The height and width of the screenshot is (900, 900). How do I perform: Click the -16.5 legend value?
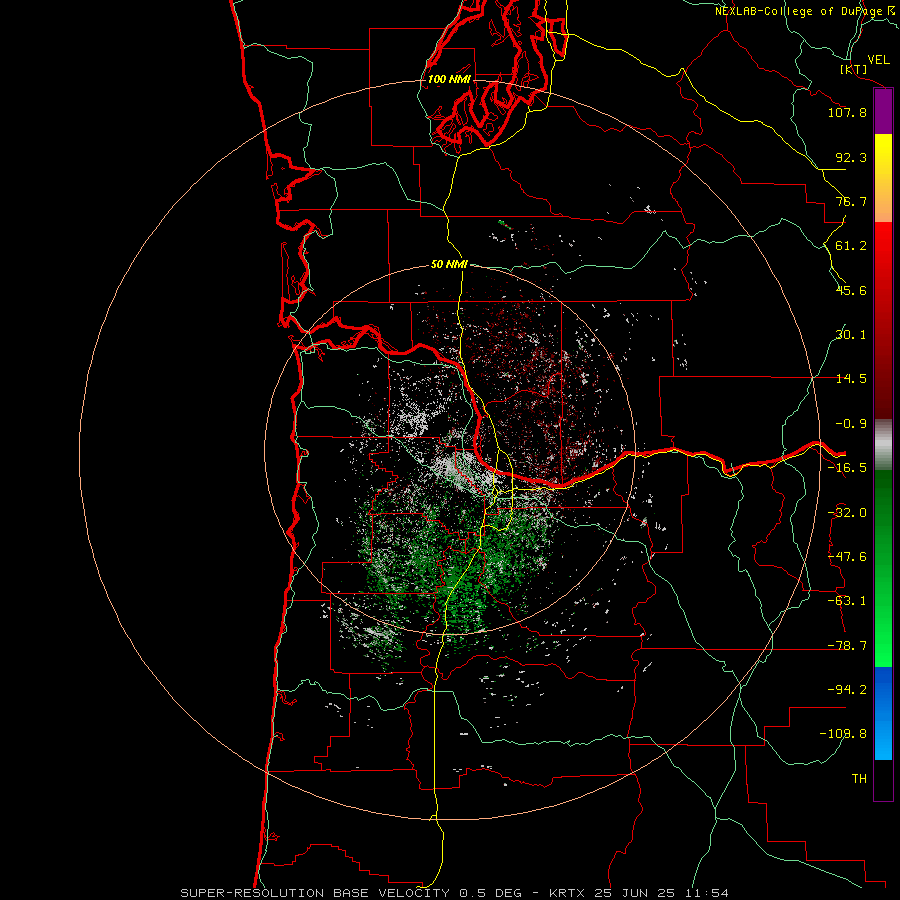(847, 468)
